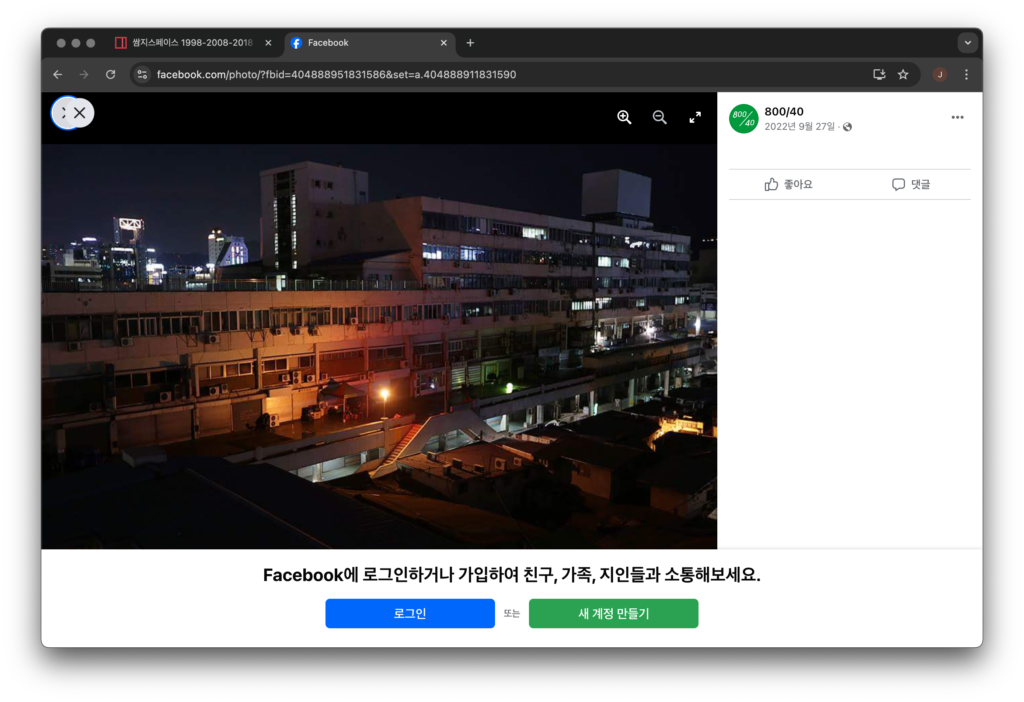Switch to the 쌈지스페이스 1998-2008-2018 tab

click(x=192, y=43)
